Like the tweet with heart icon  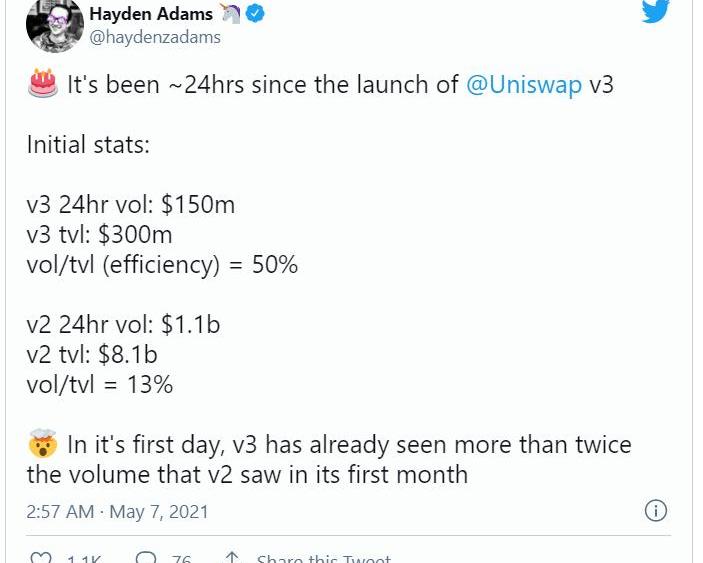pos(41,558)
